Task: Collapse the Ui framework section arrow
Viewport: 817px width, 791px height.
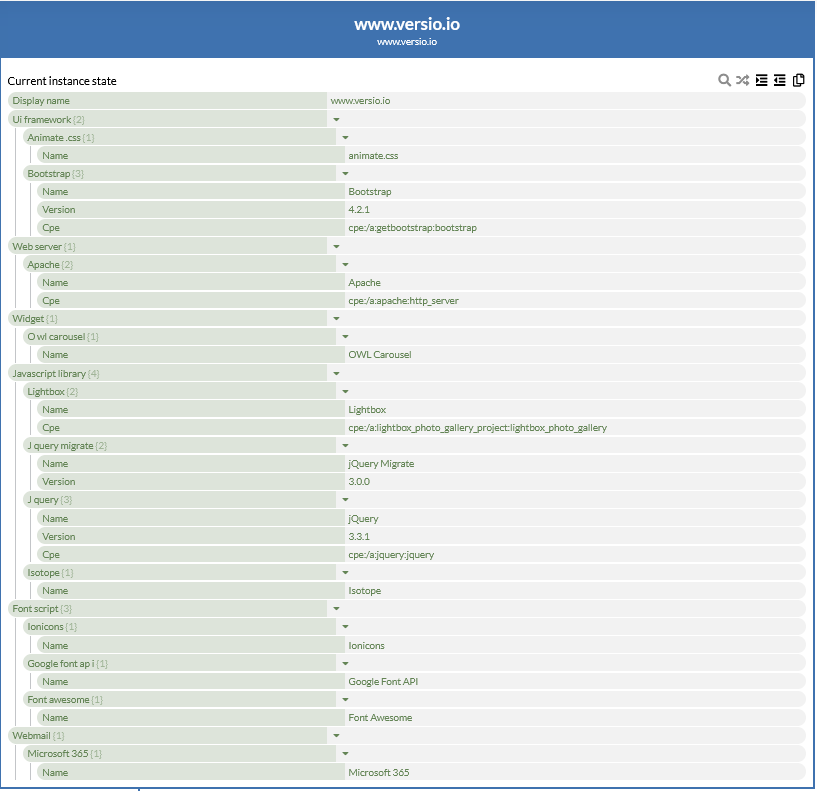Action: 336,120
